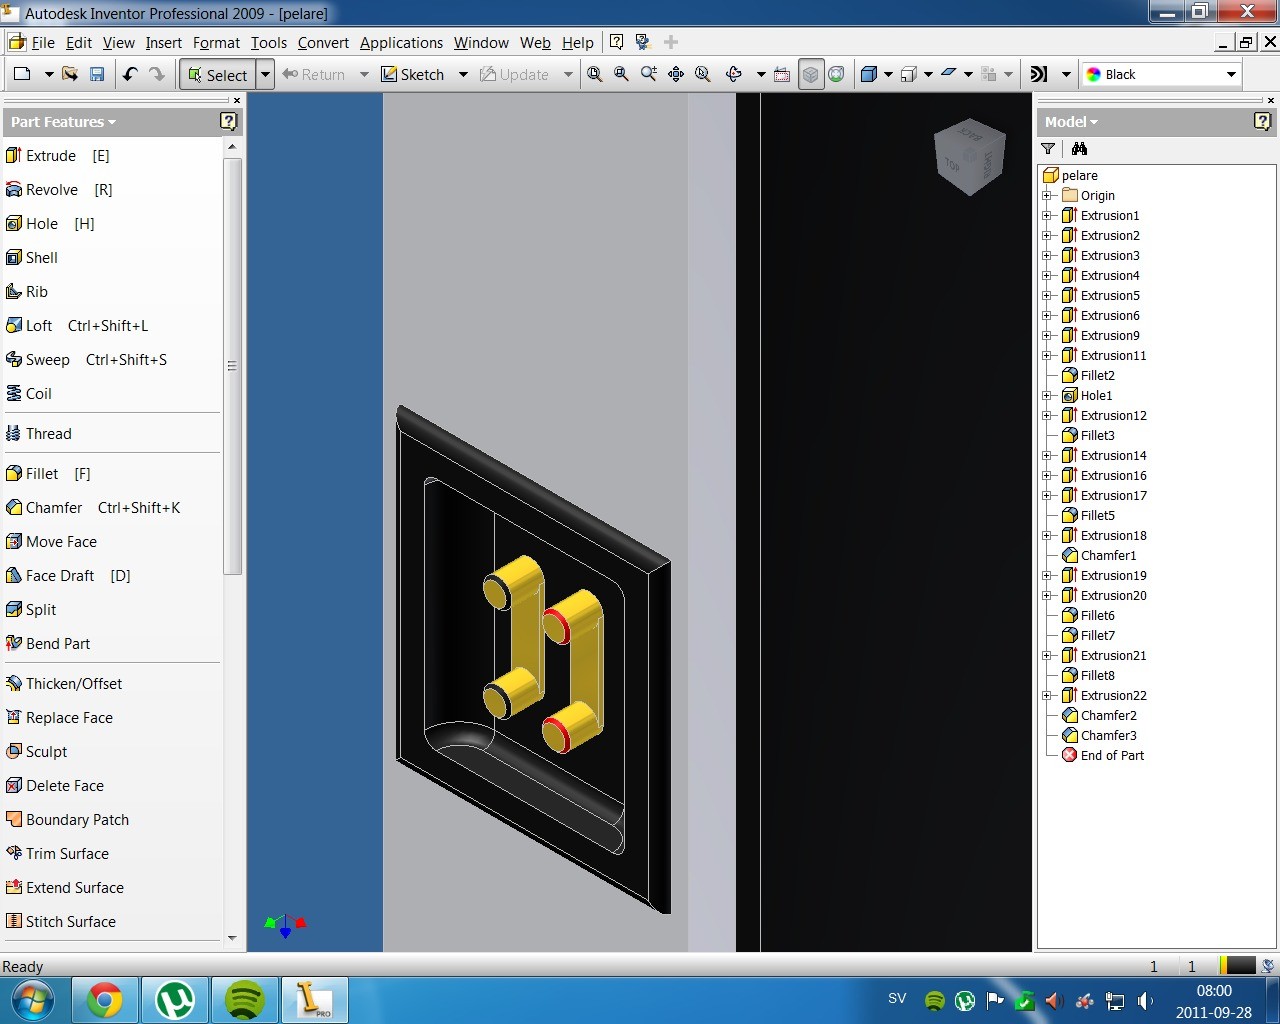
Task: Click the Save icon in toolbar
Action: click(x=97, y=74)
